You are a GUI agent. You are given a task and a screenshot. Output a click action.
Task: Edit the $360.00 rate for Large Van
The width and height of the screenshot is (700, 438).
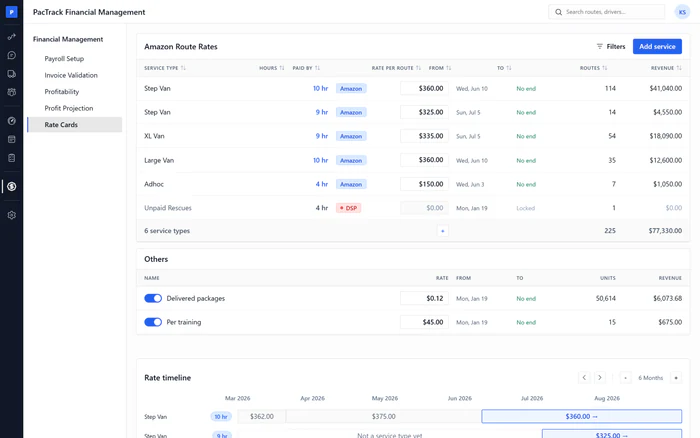(424, 160)
